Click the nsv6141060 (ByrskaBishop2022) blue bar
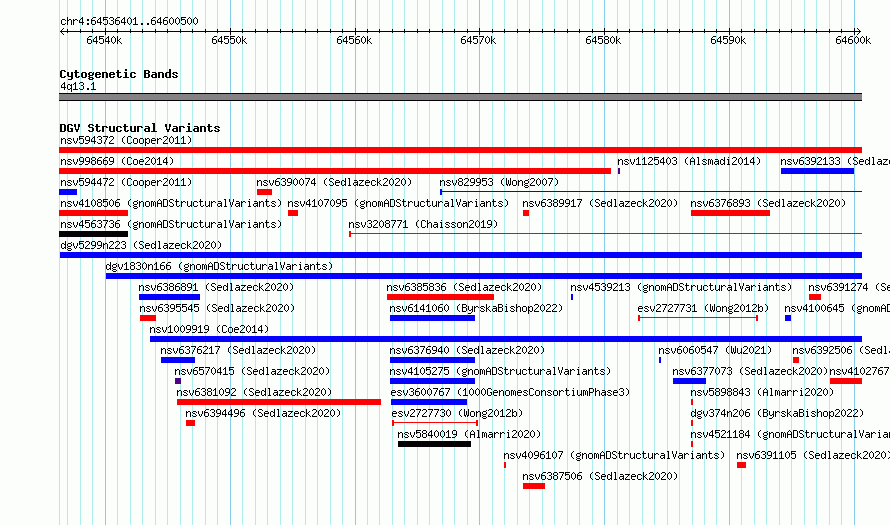The width and height of the screenshot is (890, 525). [x=433, y=318]
